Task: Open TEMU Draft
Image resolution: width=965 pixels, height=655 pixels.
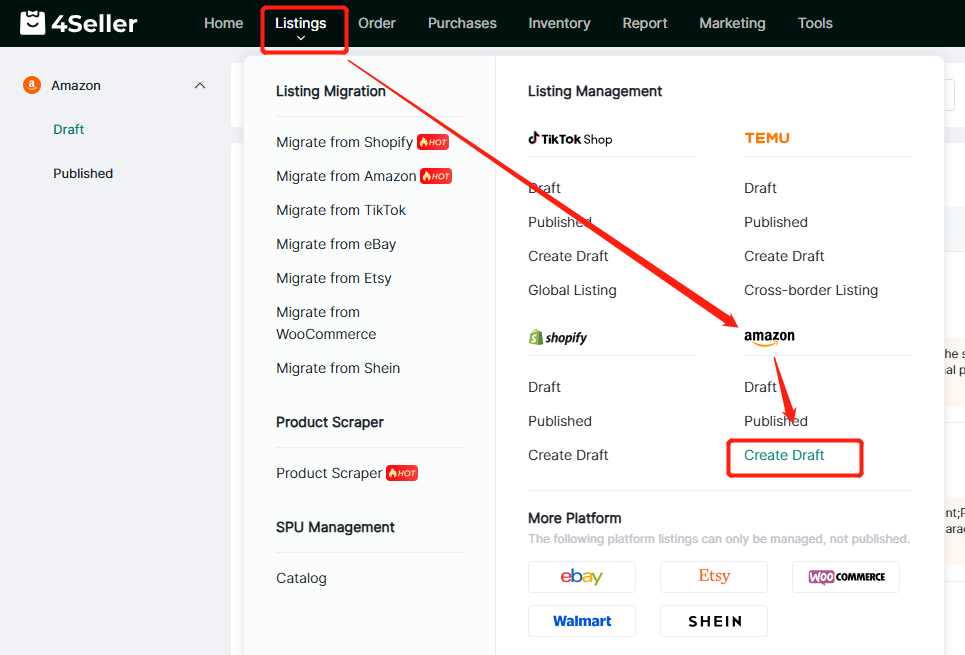Action: coord(760,188)
